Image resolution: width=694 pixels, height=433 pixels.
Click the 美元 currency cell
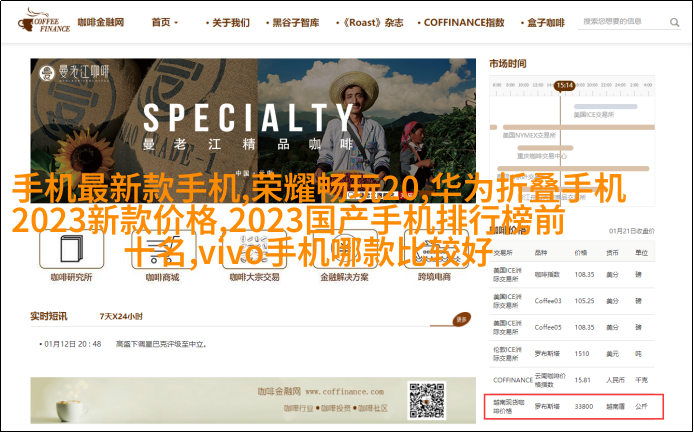tap(613, 354)
